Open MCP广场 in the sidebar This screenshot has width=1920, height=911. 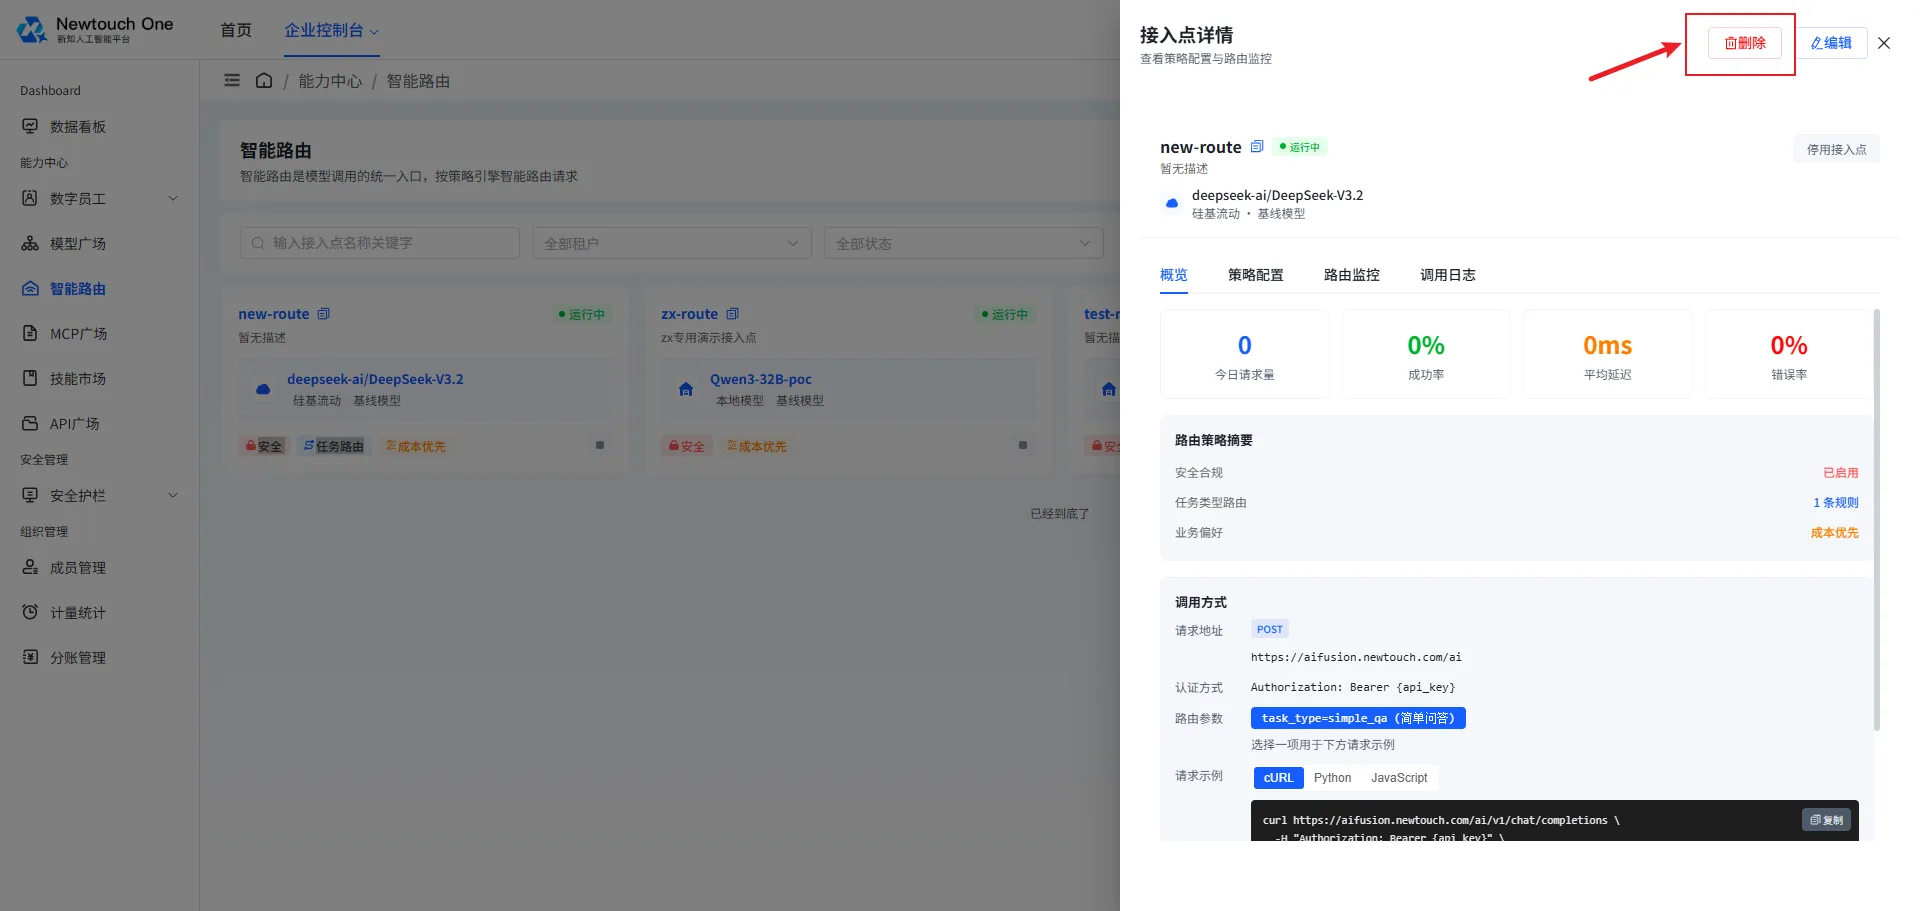click(78, 333)
